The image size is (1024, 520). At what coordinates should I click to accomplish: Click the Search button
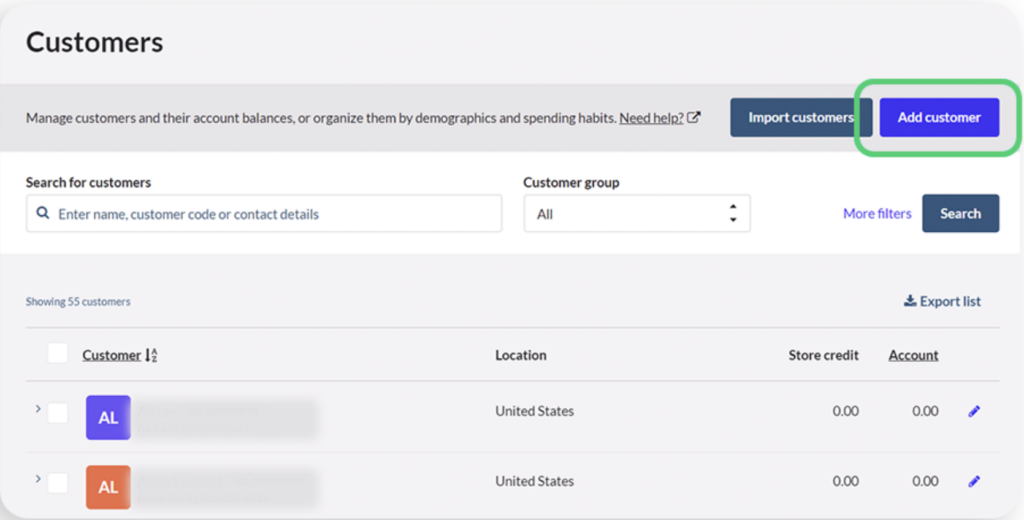coord(960,213)
